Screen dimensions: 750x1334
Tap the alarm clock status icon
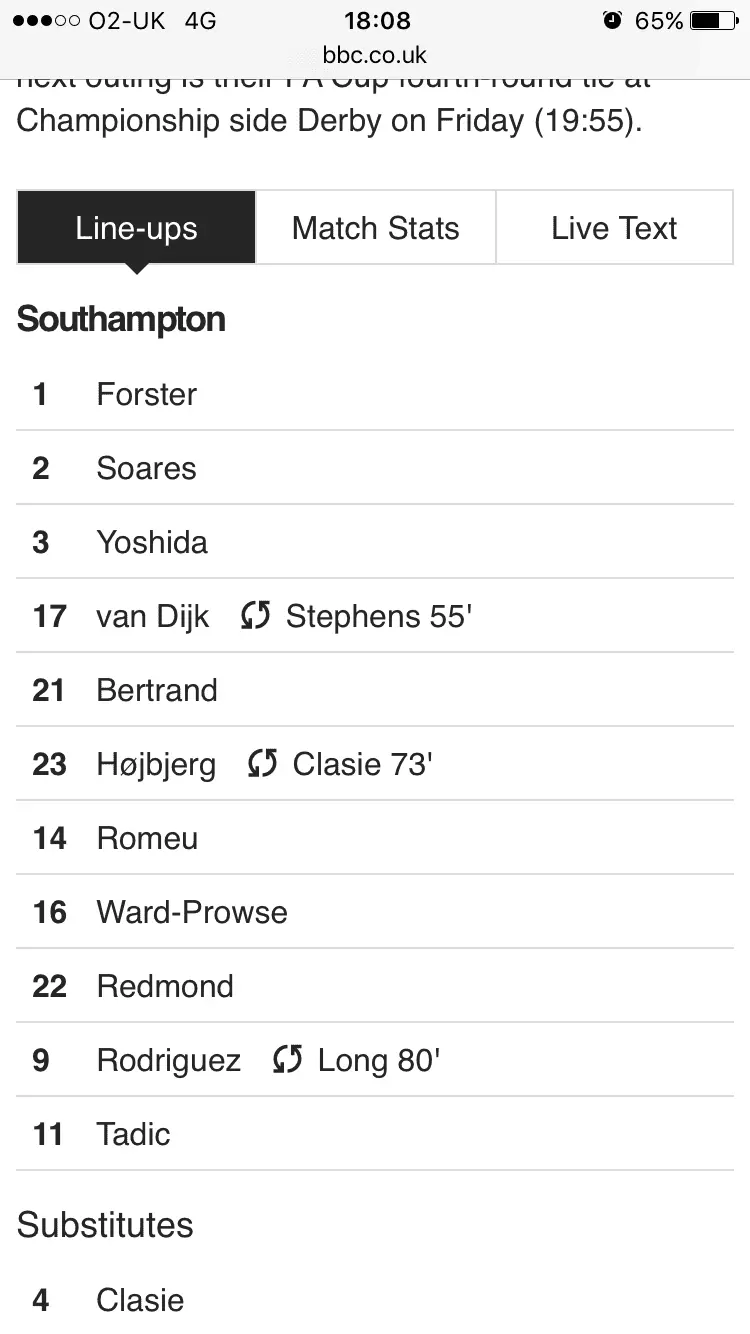[x=612, y=21]
